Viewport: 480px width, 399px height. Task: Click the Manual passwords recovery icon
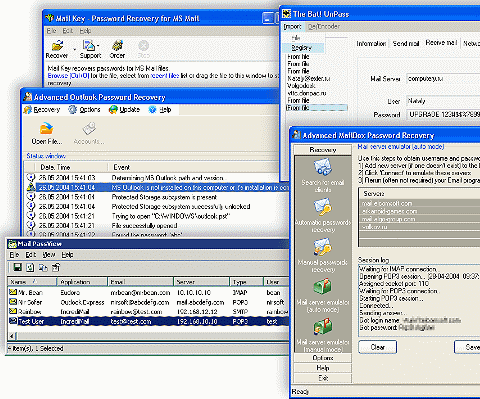click(322, 247)
